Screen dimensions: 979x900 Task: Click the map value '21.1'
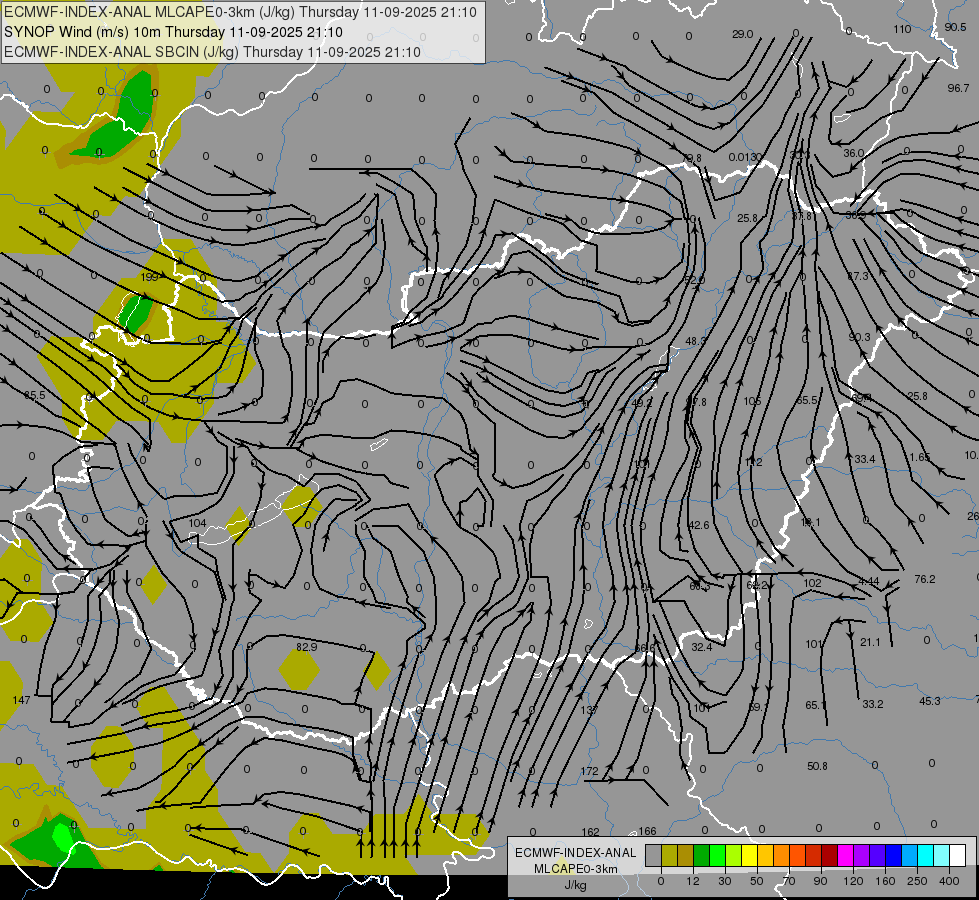pyautogui.click(x=870, y=642)
